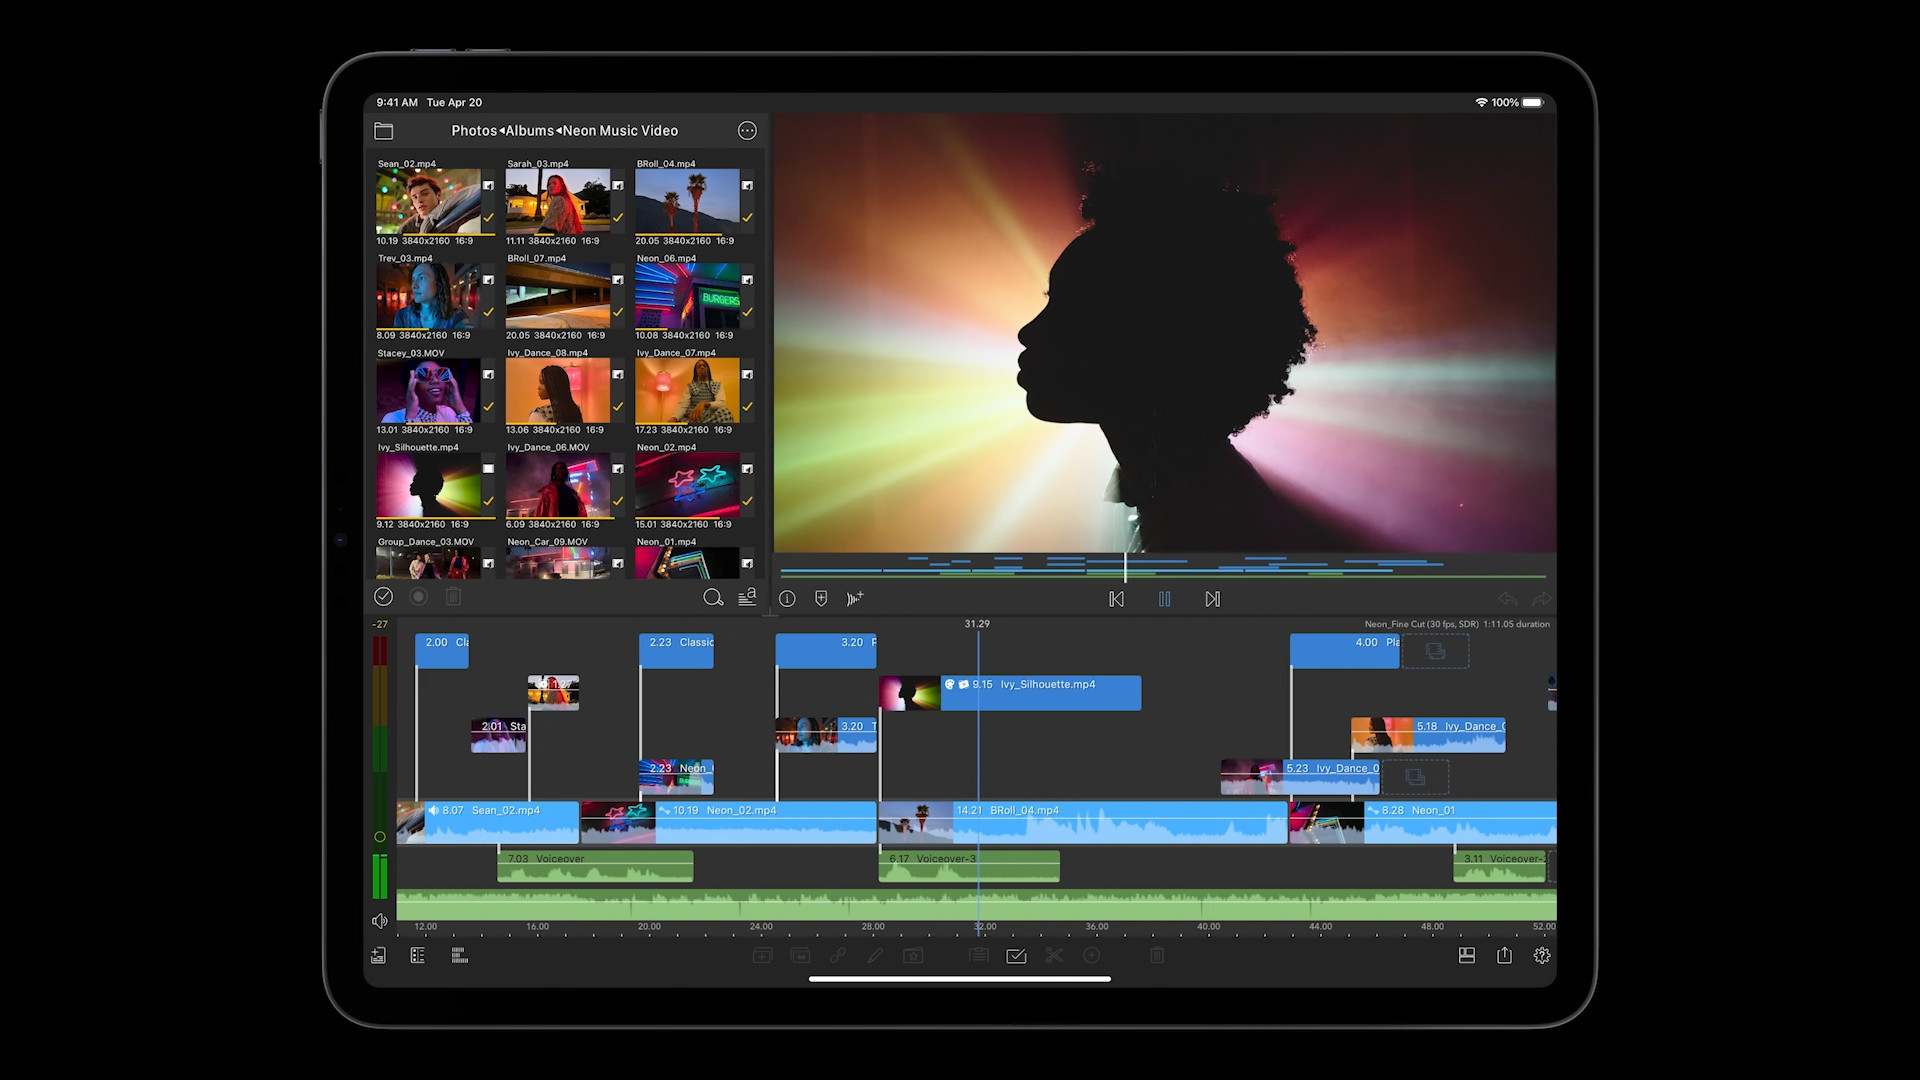Open the library source folder picker
1920x1080 pixels.
coord(383,130)
